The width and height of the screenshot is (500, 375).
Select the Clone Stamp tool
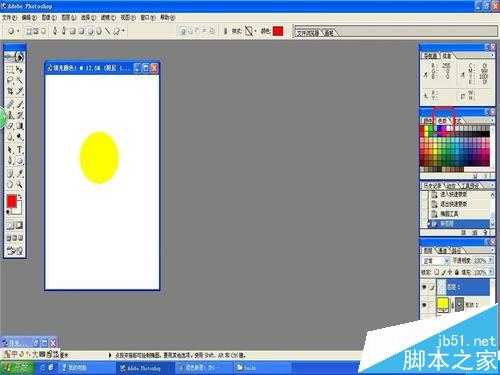10,115
